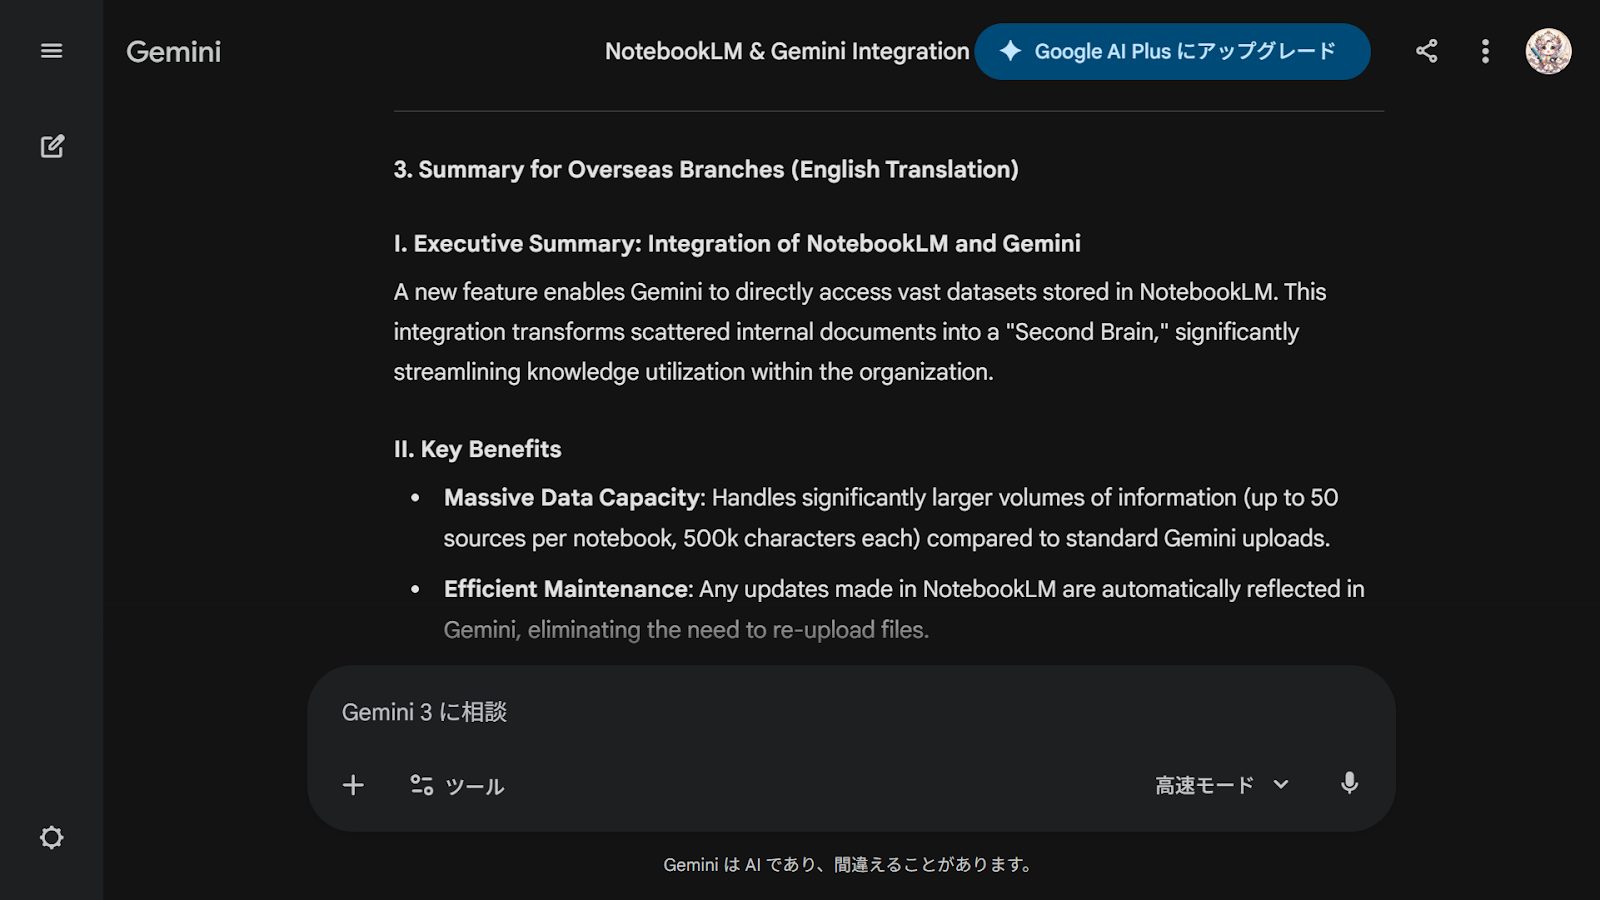
Task: Open the ツール tools menu label
Action: tap(475, 786)
